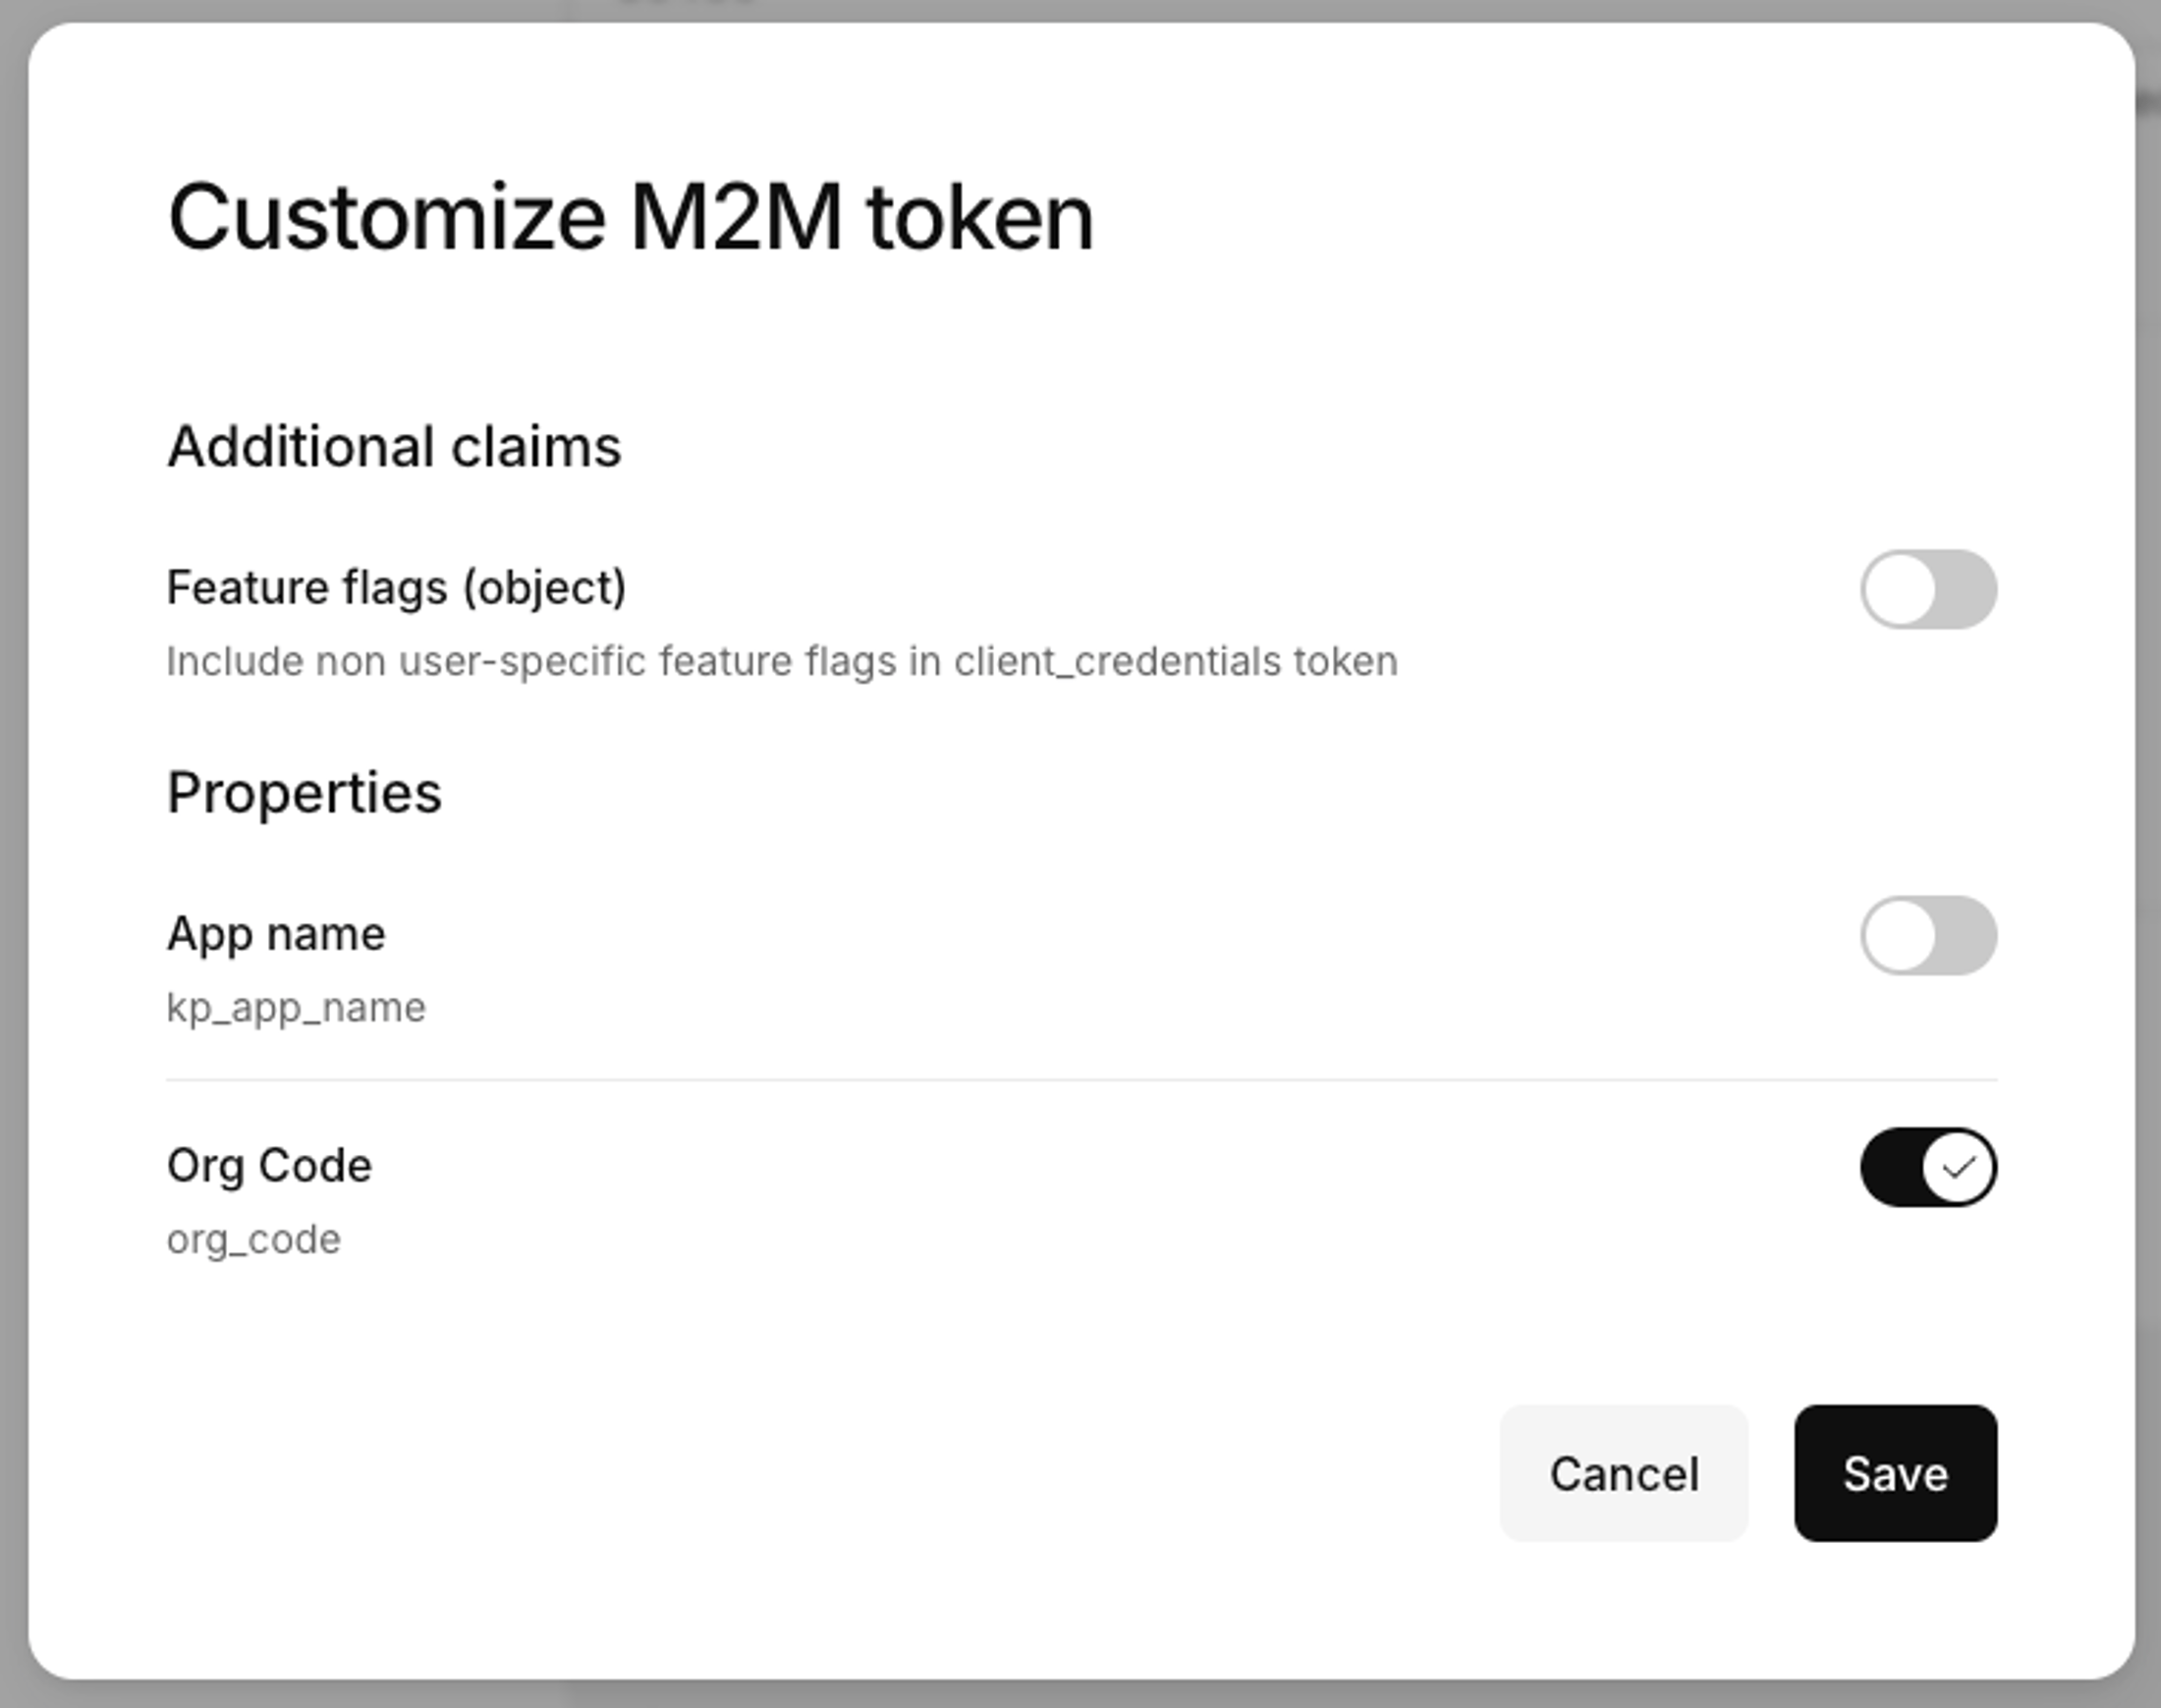Click Save to apply token customizations
The width and height of the screenshot is (2161, 1708).
tap(1895, 1475)
